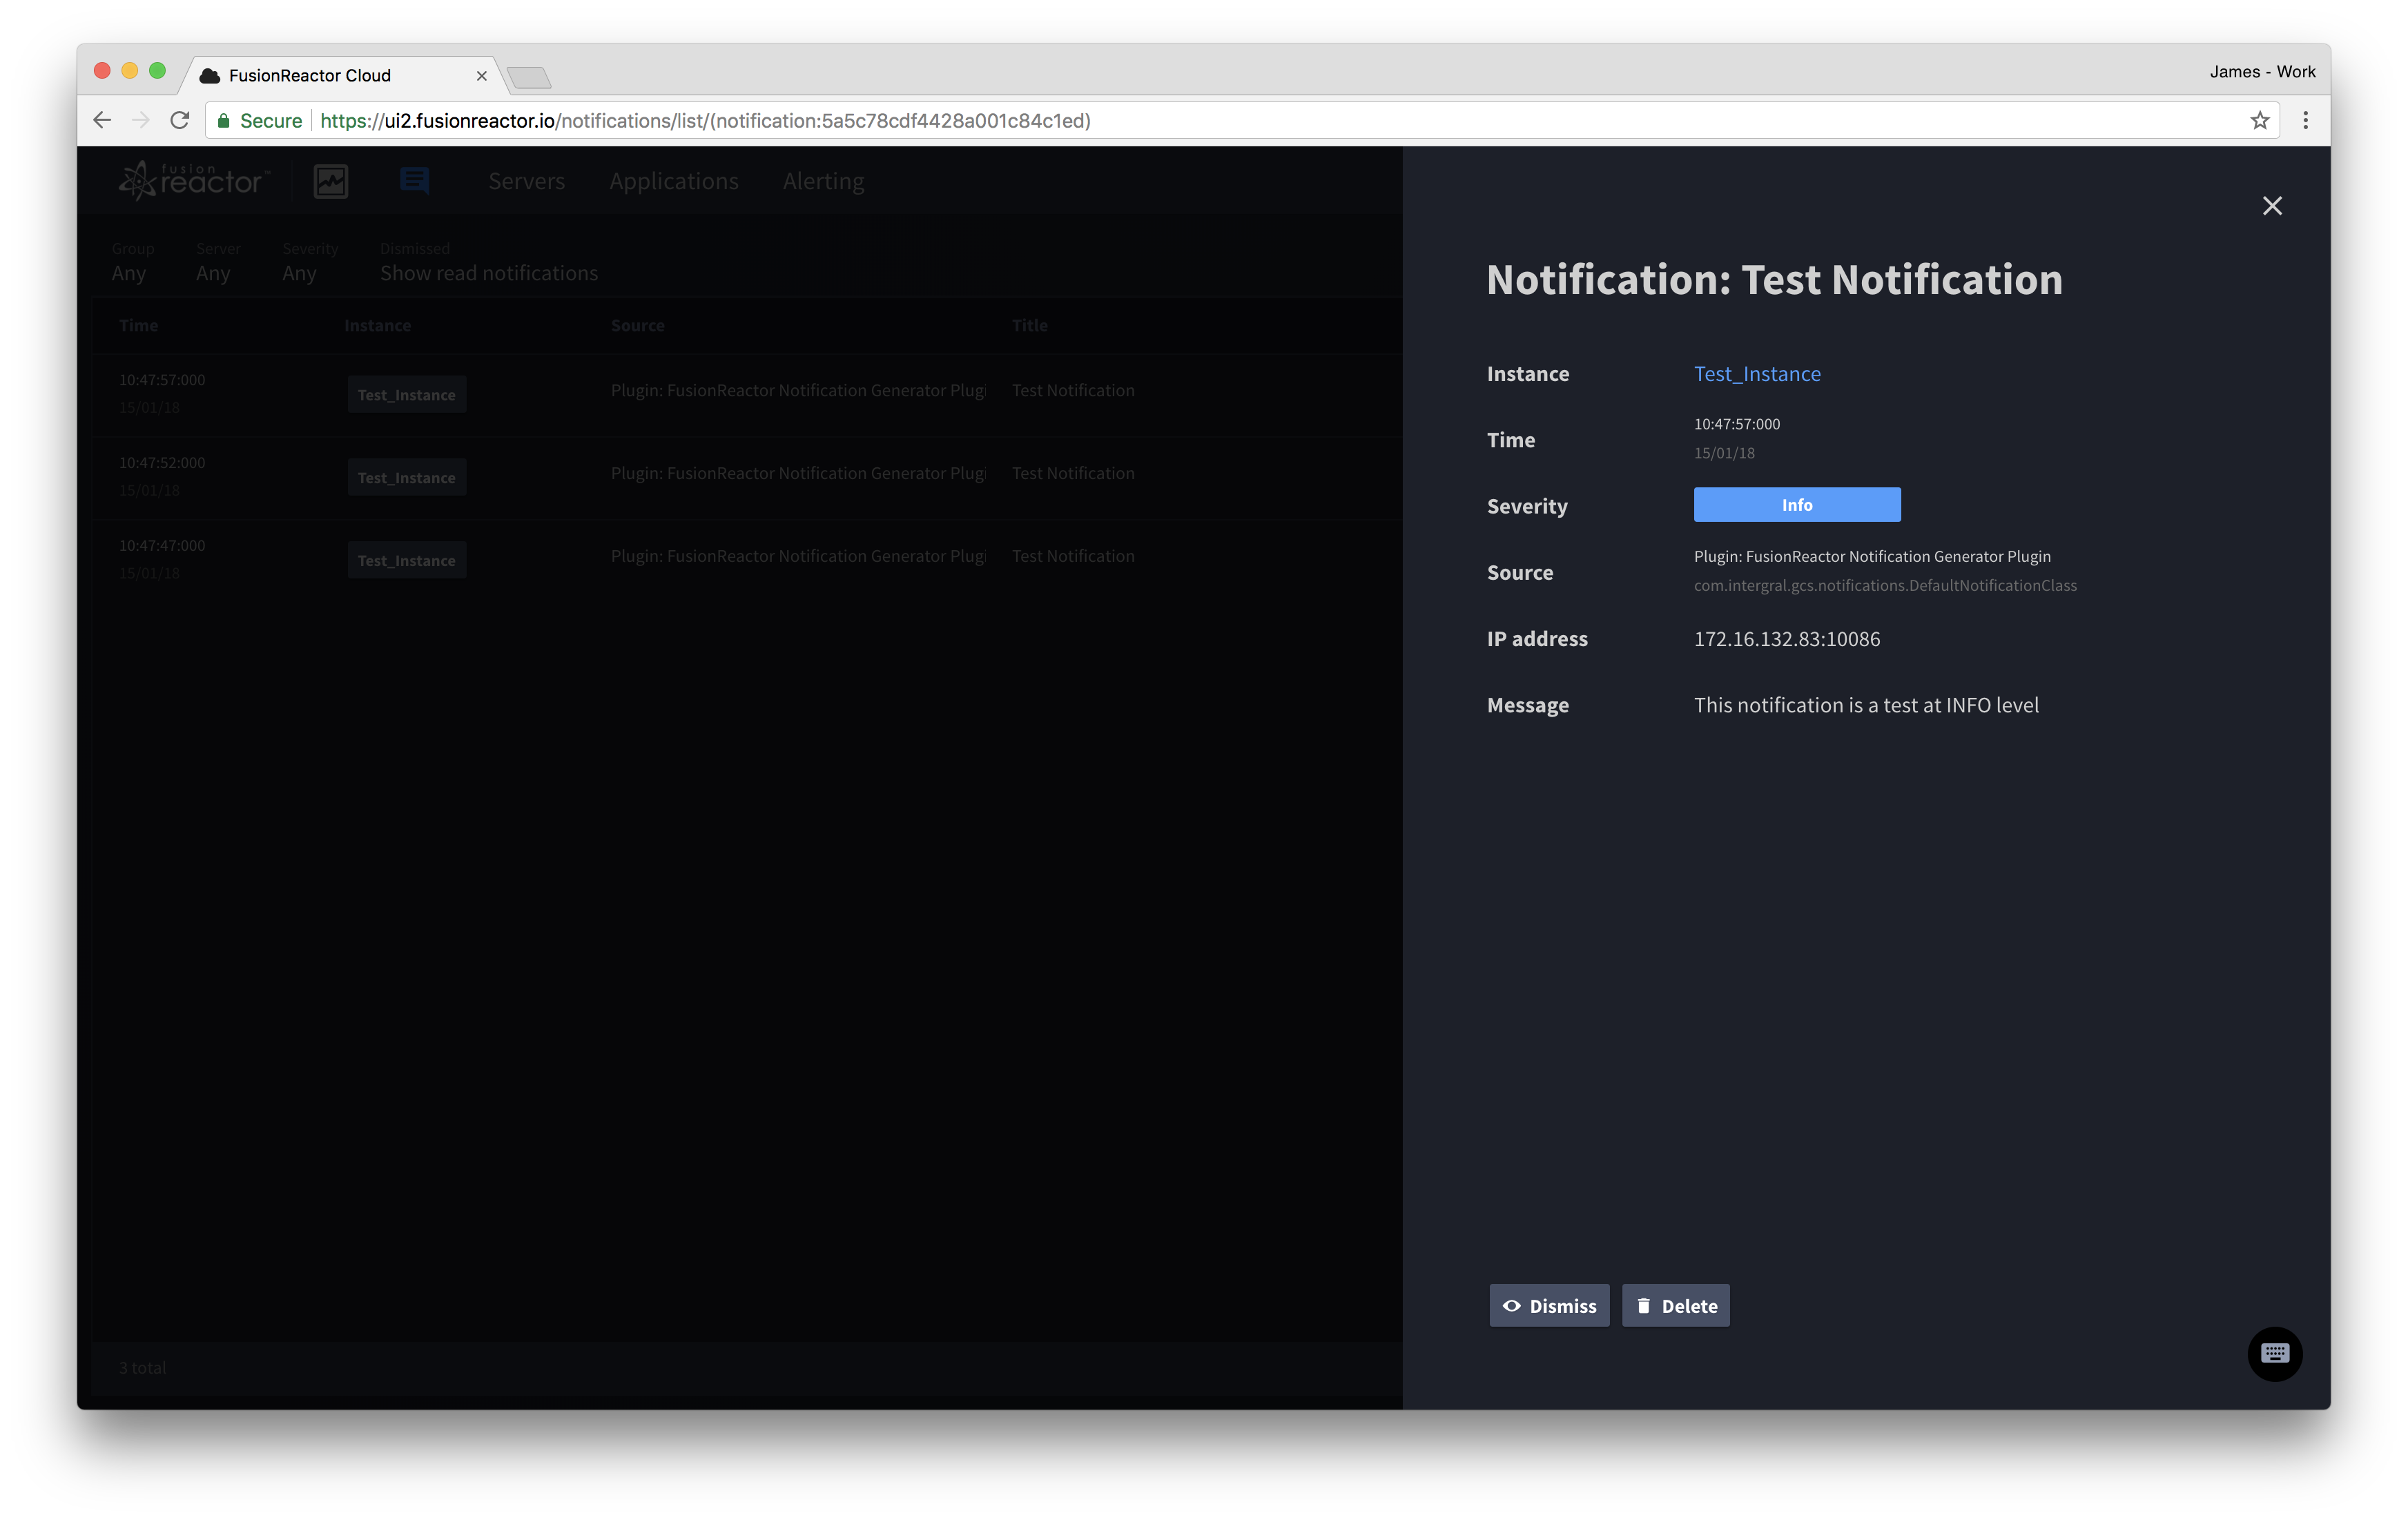Open the notifications chat icon in navbar
The width and height of the screenshot is (2408, 1520).
pyautogui.click(x=414, y=181)
